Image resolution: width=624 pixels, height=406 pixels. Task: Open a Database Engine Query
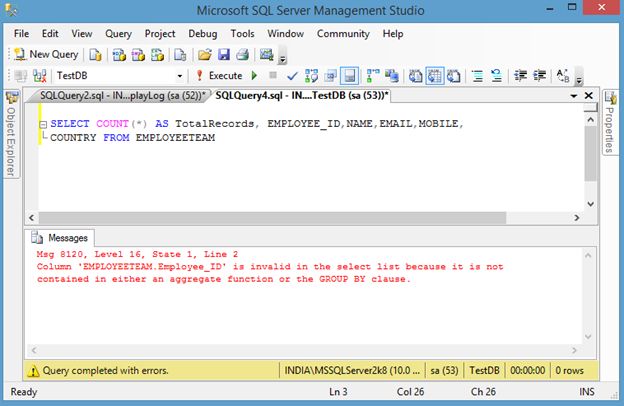(x=95, y=55)
